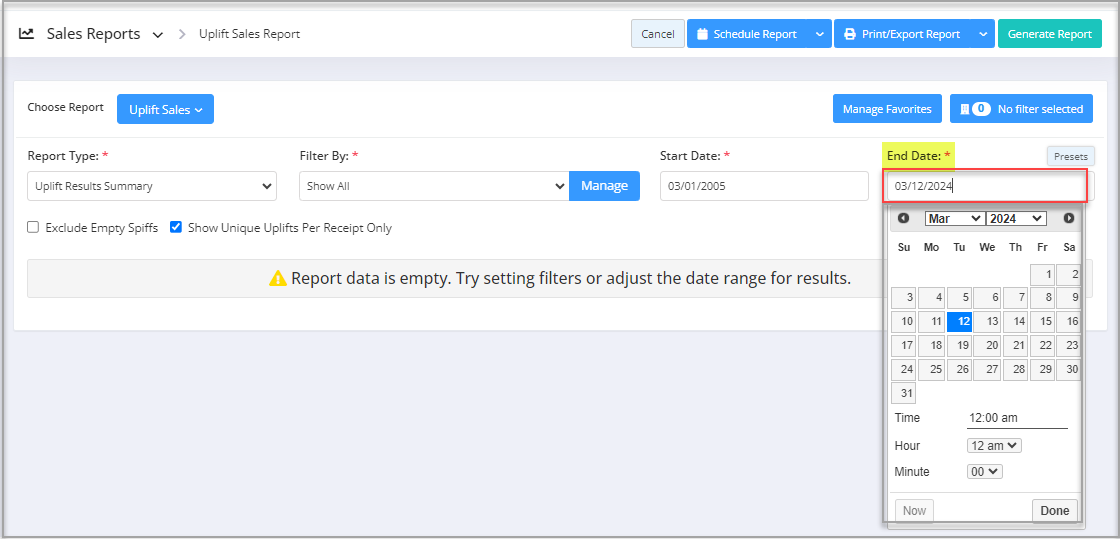Open the Uplift Sales report chooser

[166, 109]
